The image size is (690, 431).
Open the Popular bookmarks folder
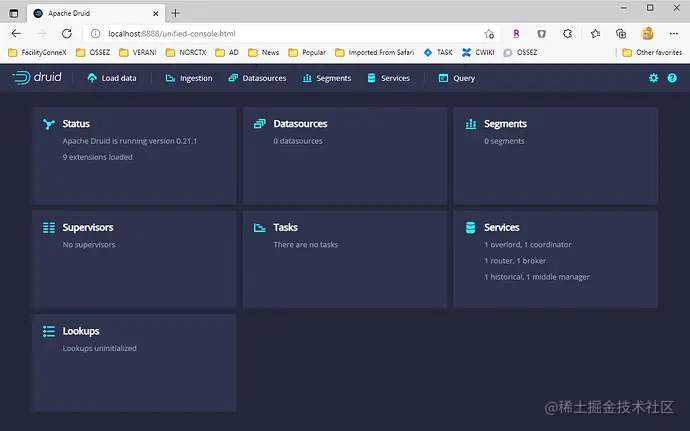[x=307, y=52]
